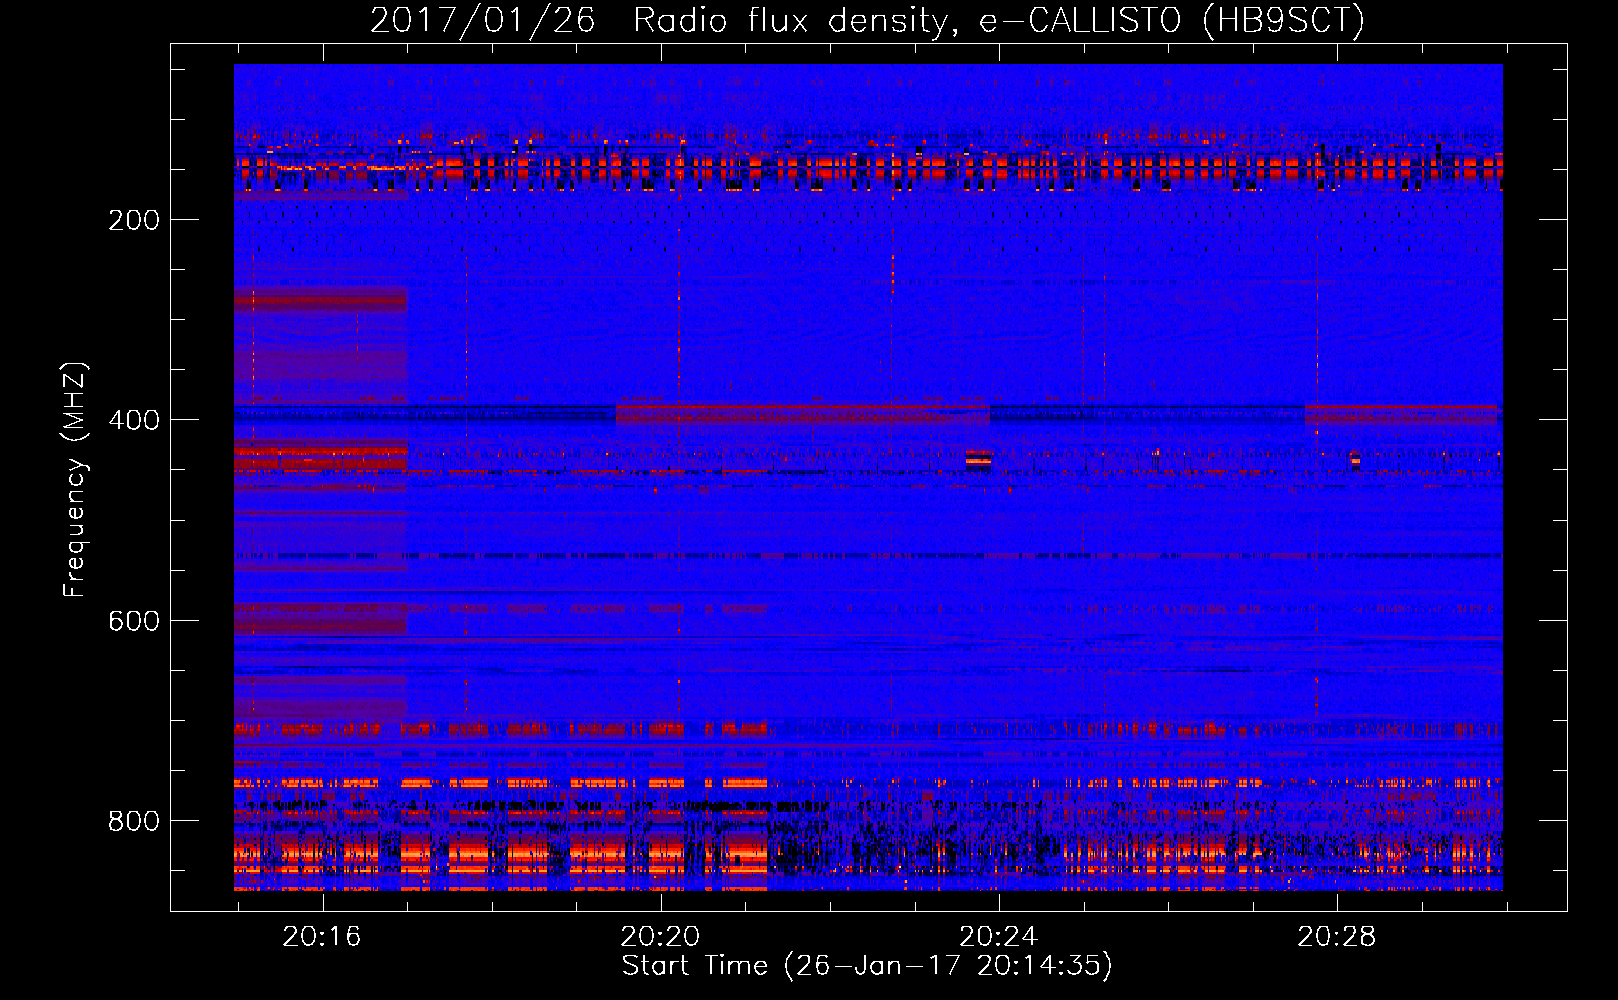The width and height of the screenshot is (1618, 1000).
Task: Click the 400 frequency tick label
Action: (134, 420)
